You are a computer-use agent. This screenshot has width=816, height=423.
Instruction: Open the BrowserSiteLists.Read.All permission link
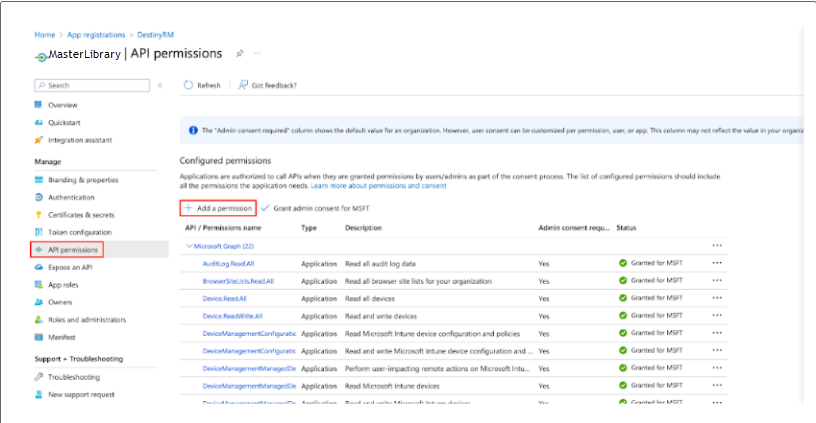238,281
